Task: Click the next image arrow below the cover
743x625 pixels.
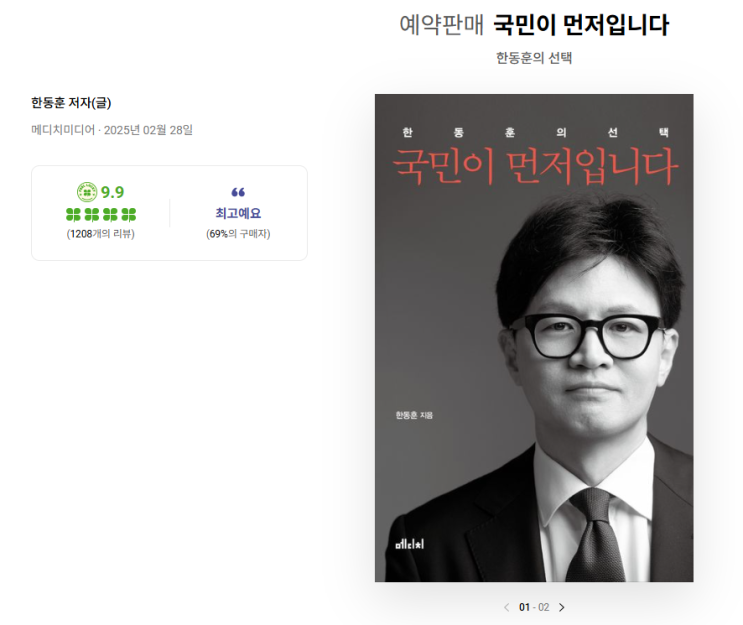Action: tap(562, 607)
